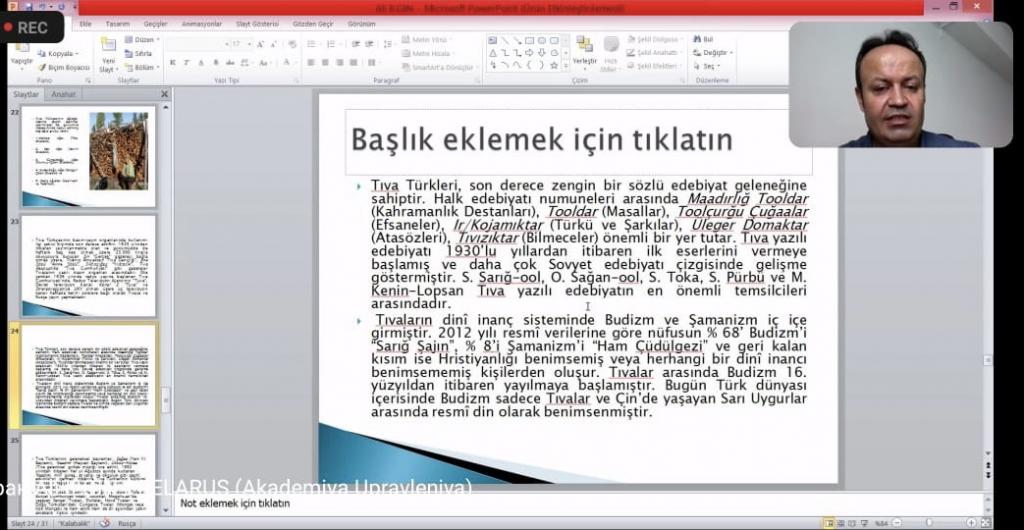Screen dimensions: 1024x530
Task: Switch to Slide Sorter view in status bar
Action: pos(841,523)
